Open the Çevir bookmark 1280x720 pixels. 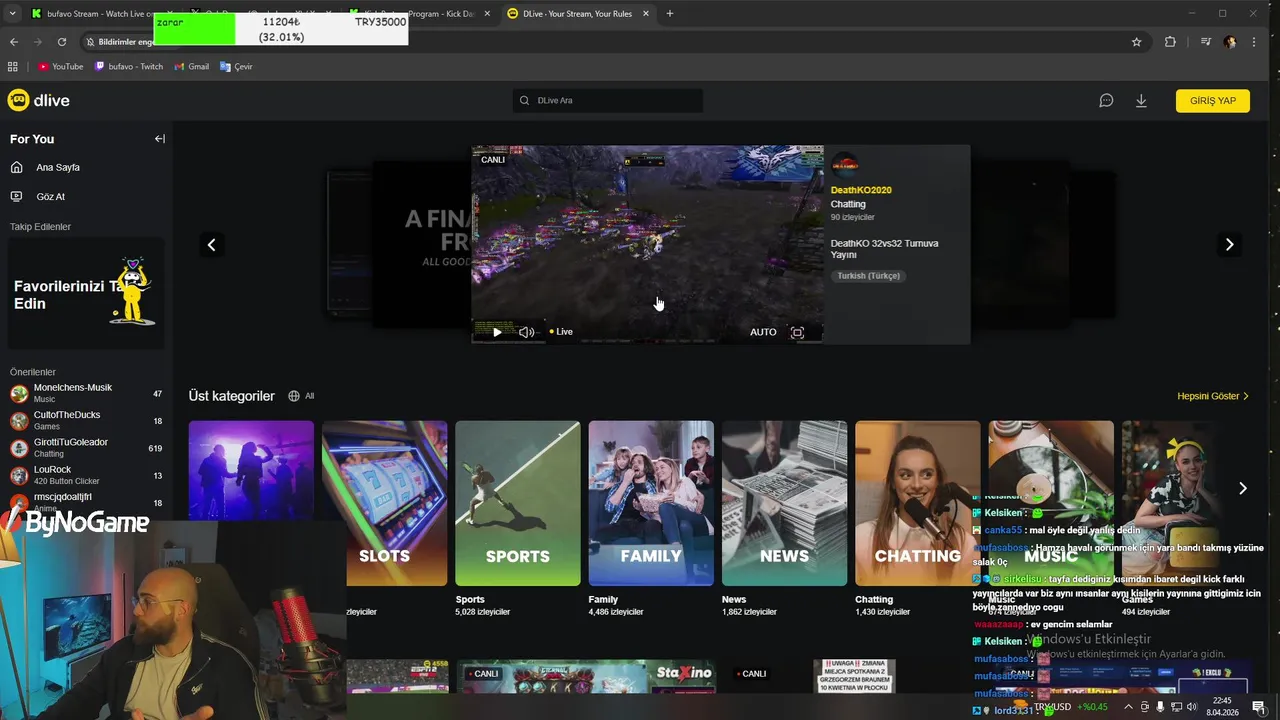(236, 67)
